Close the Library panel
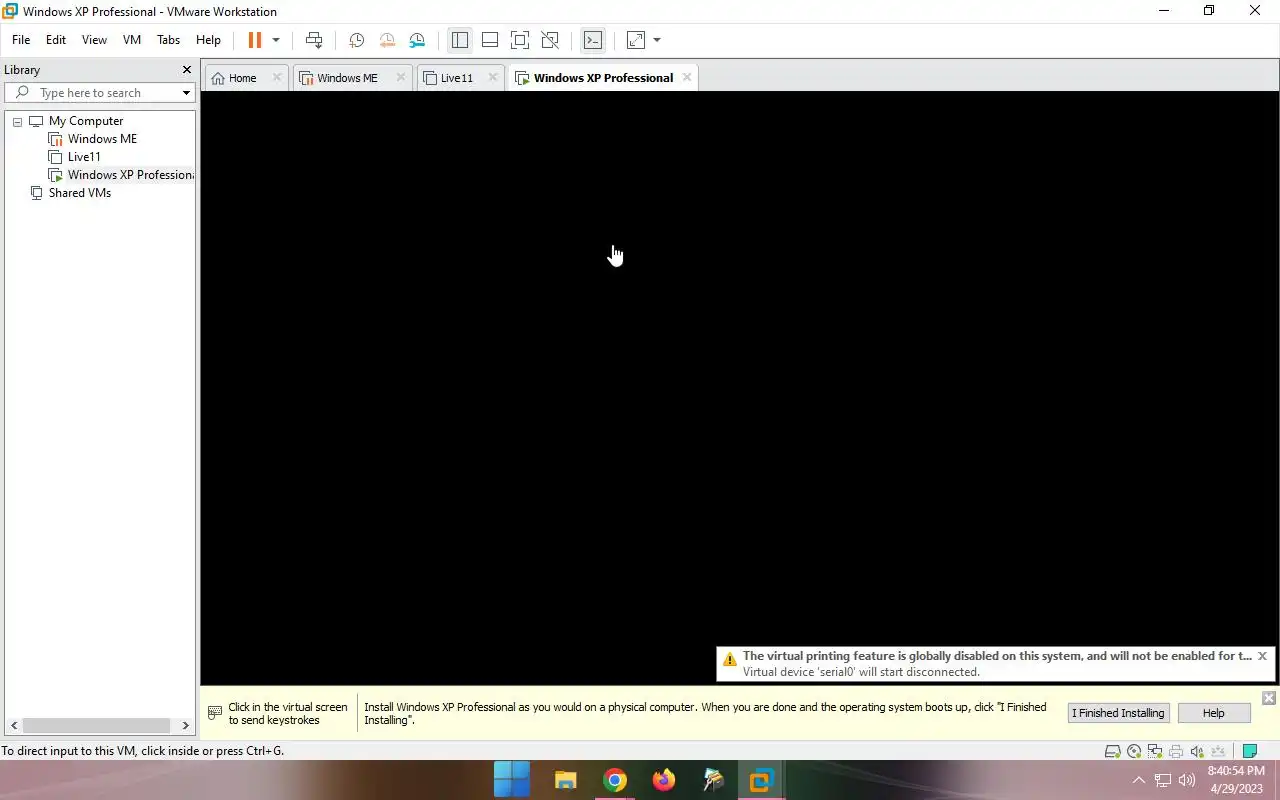Viewport: 1280px width, 800px height. tap(186, 70)
